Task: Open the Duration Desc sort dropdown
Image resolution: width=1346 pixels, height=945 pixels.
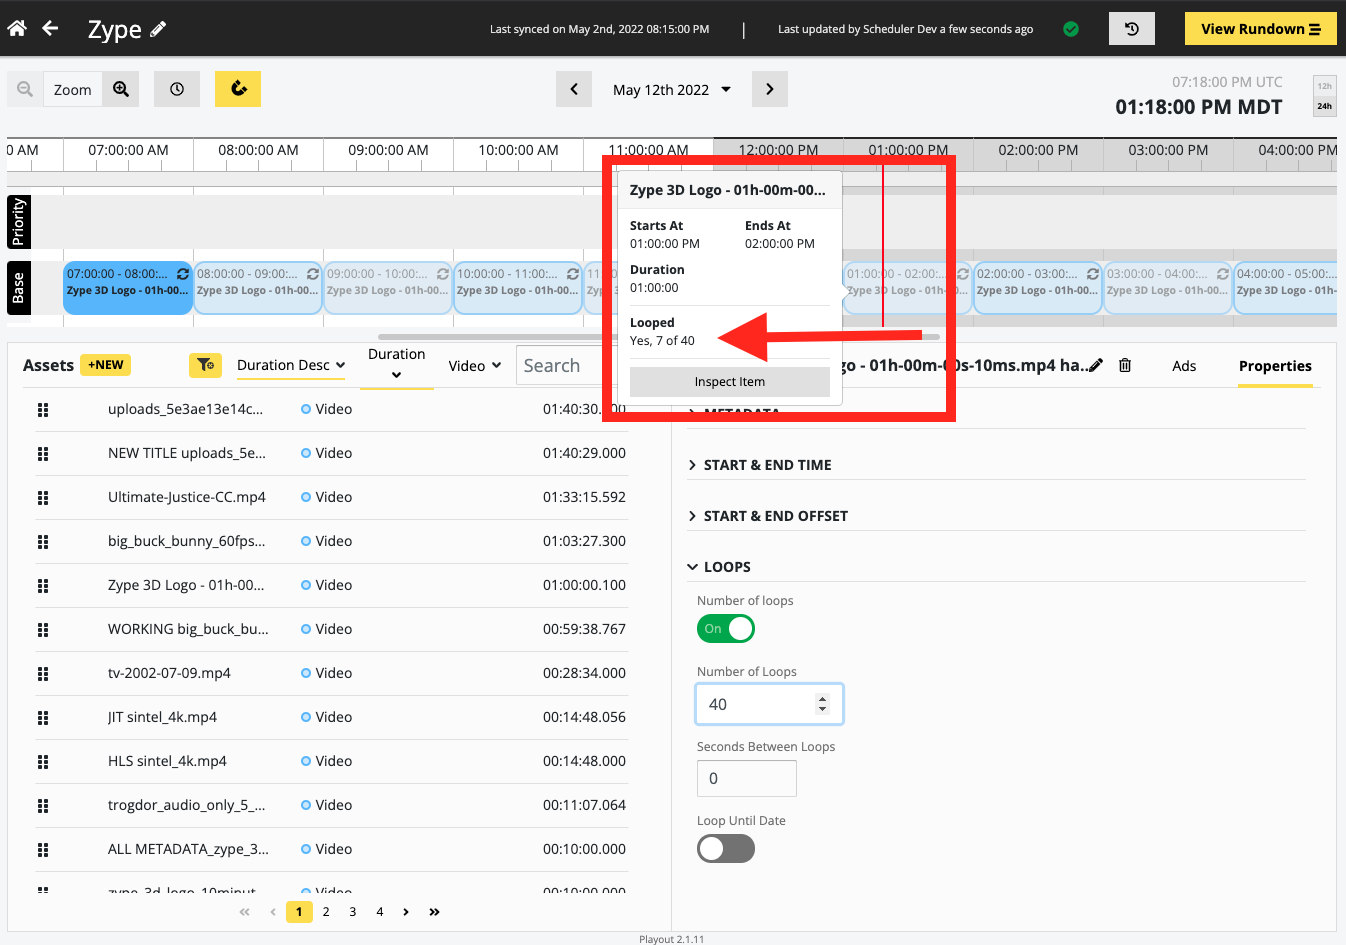Action: [291, 365]
